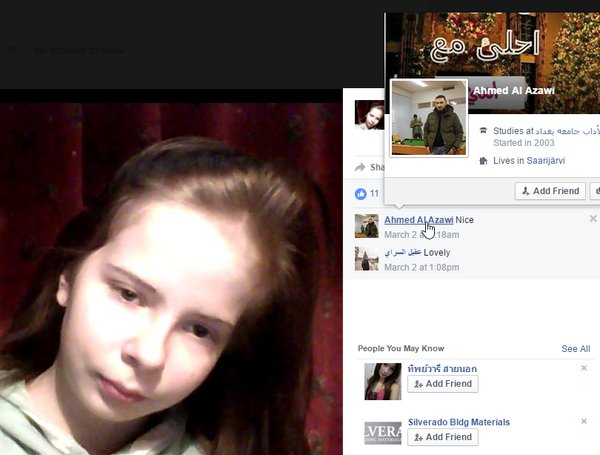
Task: Open the Arabic university link after Studies at
Action: [x=567, y=131]
